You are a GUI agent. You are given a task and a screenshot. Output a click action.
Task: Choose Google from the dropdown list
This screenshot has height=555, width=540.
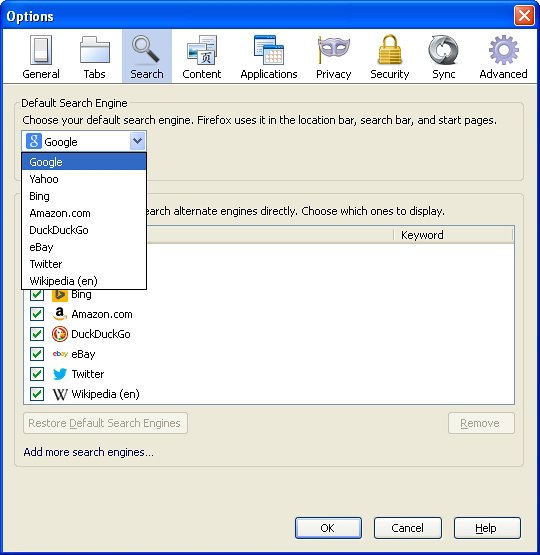[x=84, y=162]
